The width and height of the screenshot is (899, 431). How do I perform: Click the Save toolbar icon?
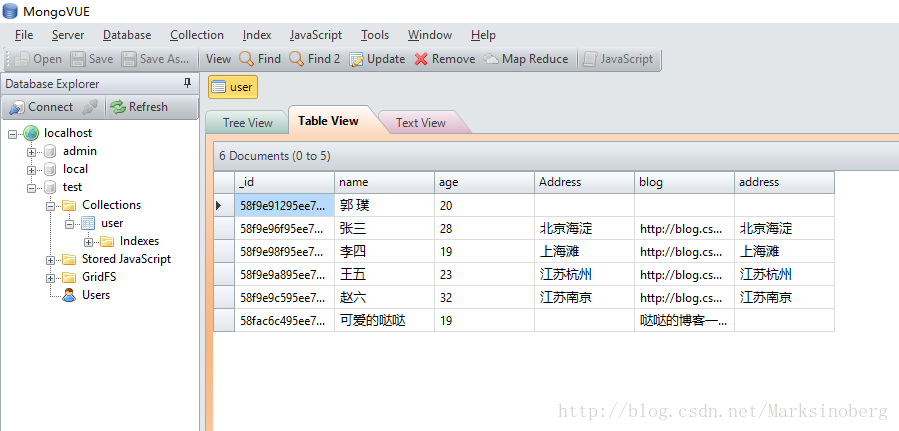click(77, 59)
